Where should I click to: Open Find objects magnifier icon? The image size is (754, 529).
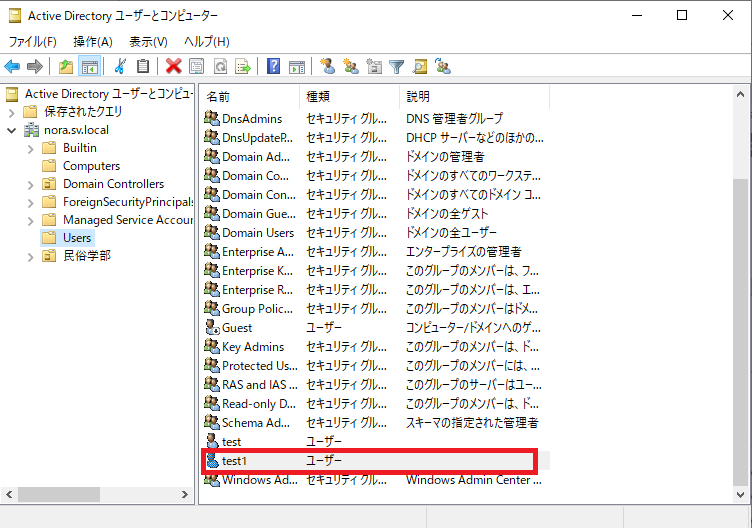coord(420,66)
